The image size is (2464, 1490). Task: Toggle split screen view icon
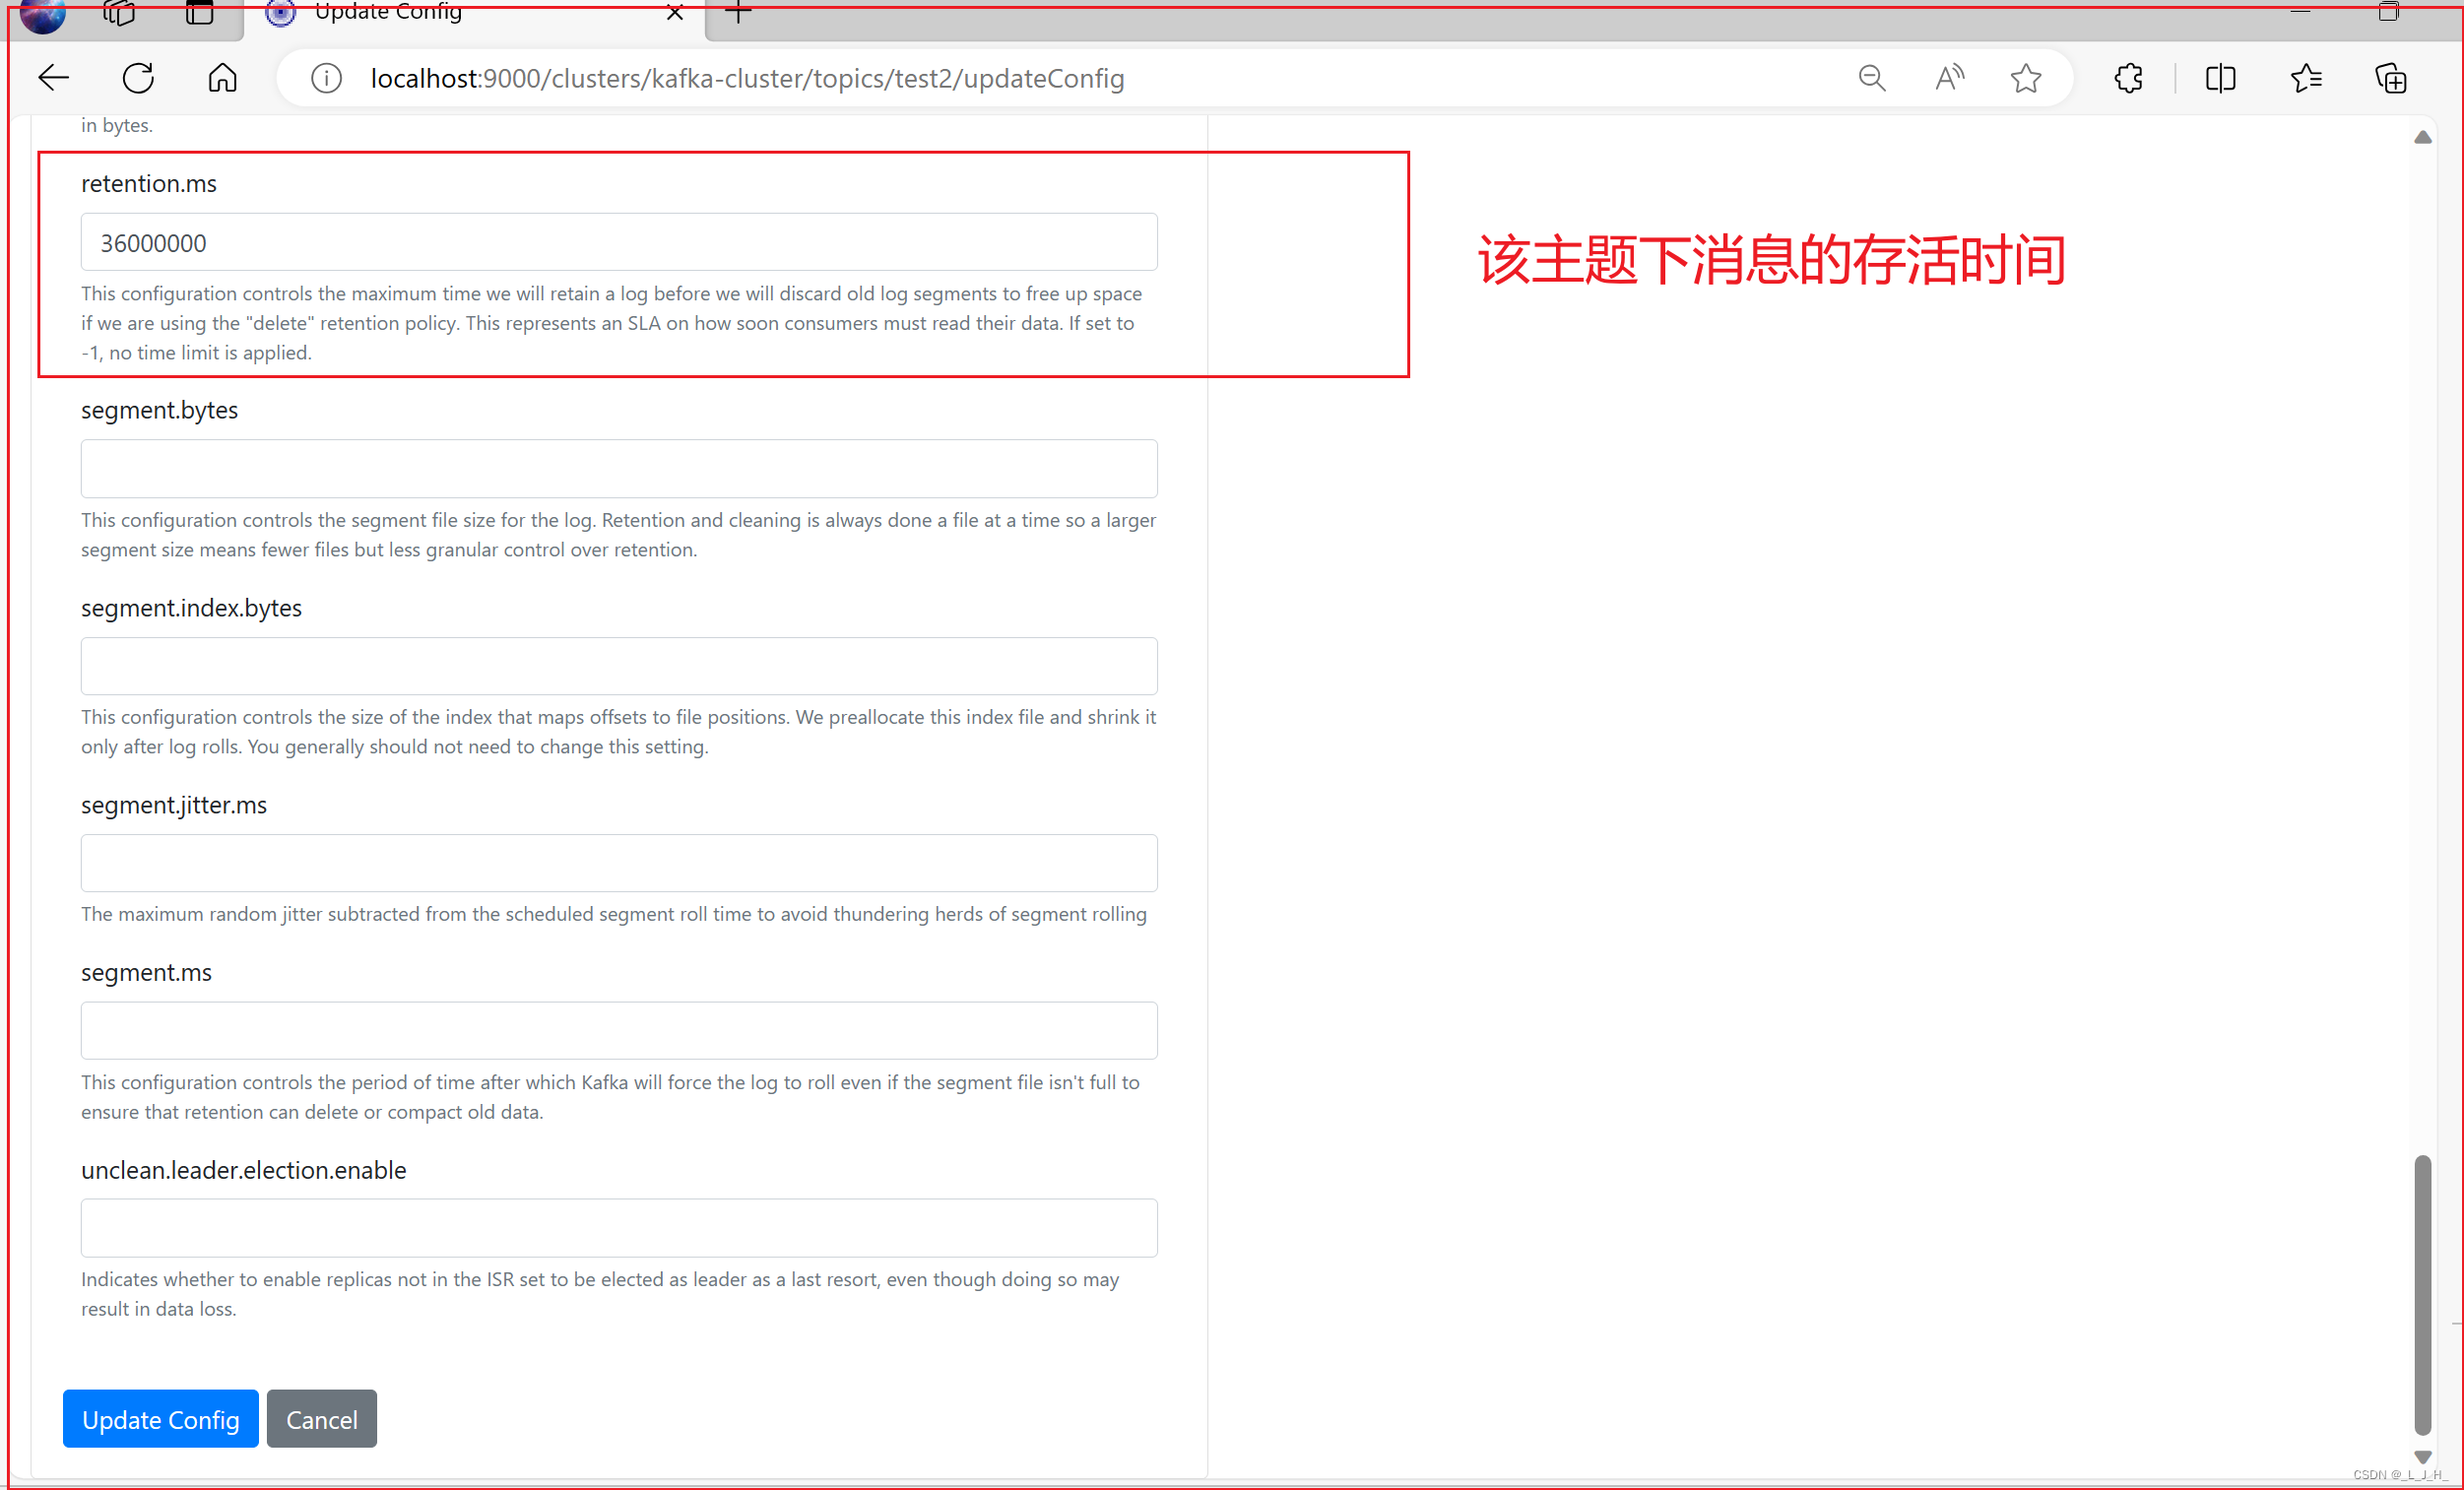[2220, 78]
